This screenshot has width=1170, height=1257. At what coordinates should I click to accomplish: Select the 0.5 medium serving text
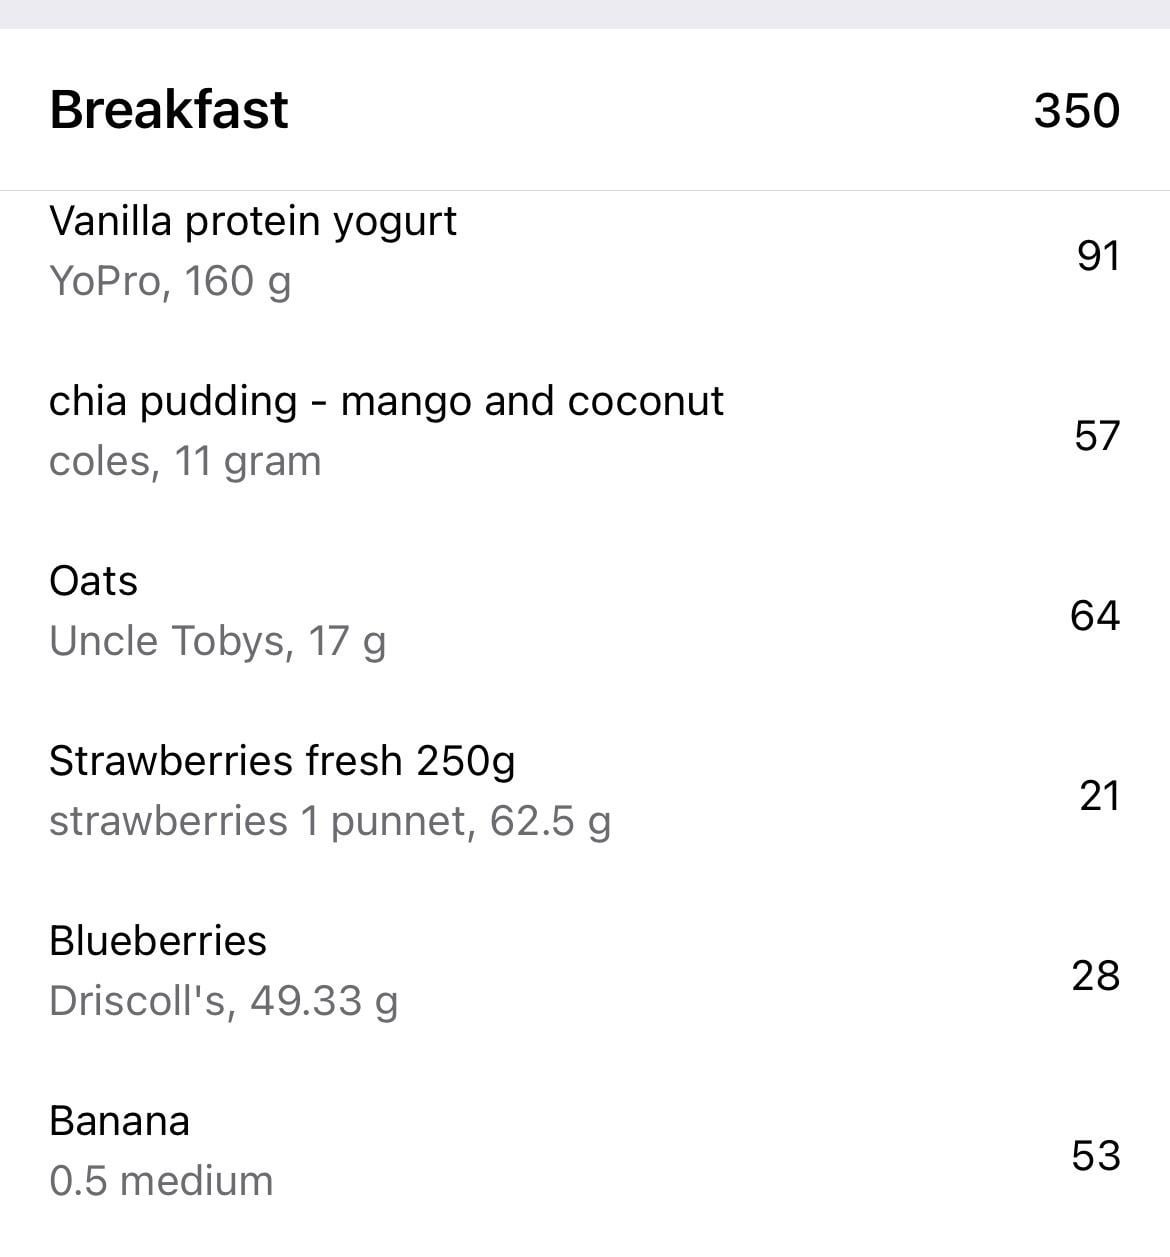click(161, 1181)
